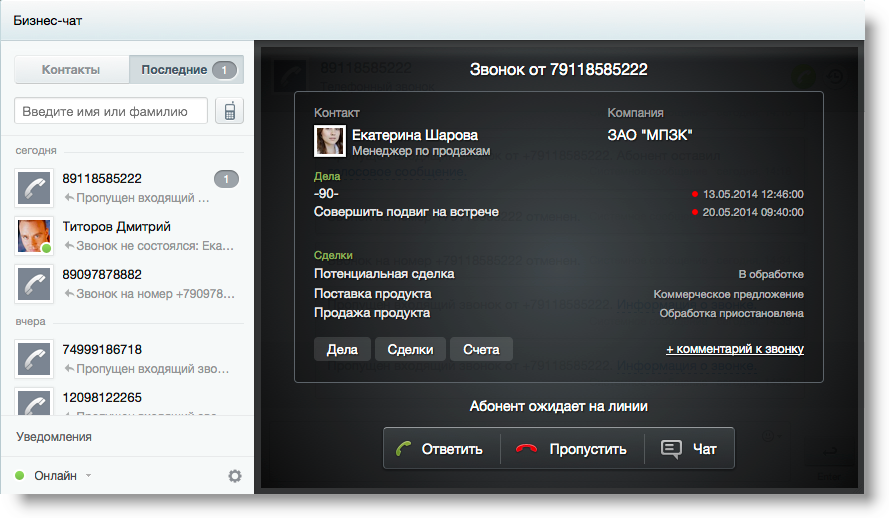Click the Сделки button
Viewport: 889px width, 518px height.
point(410,349)
